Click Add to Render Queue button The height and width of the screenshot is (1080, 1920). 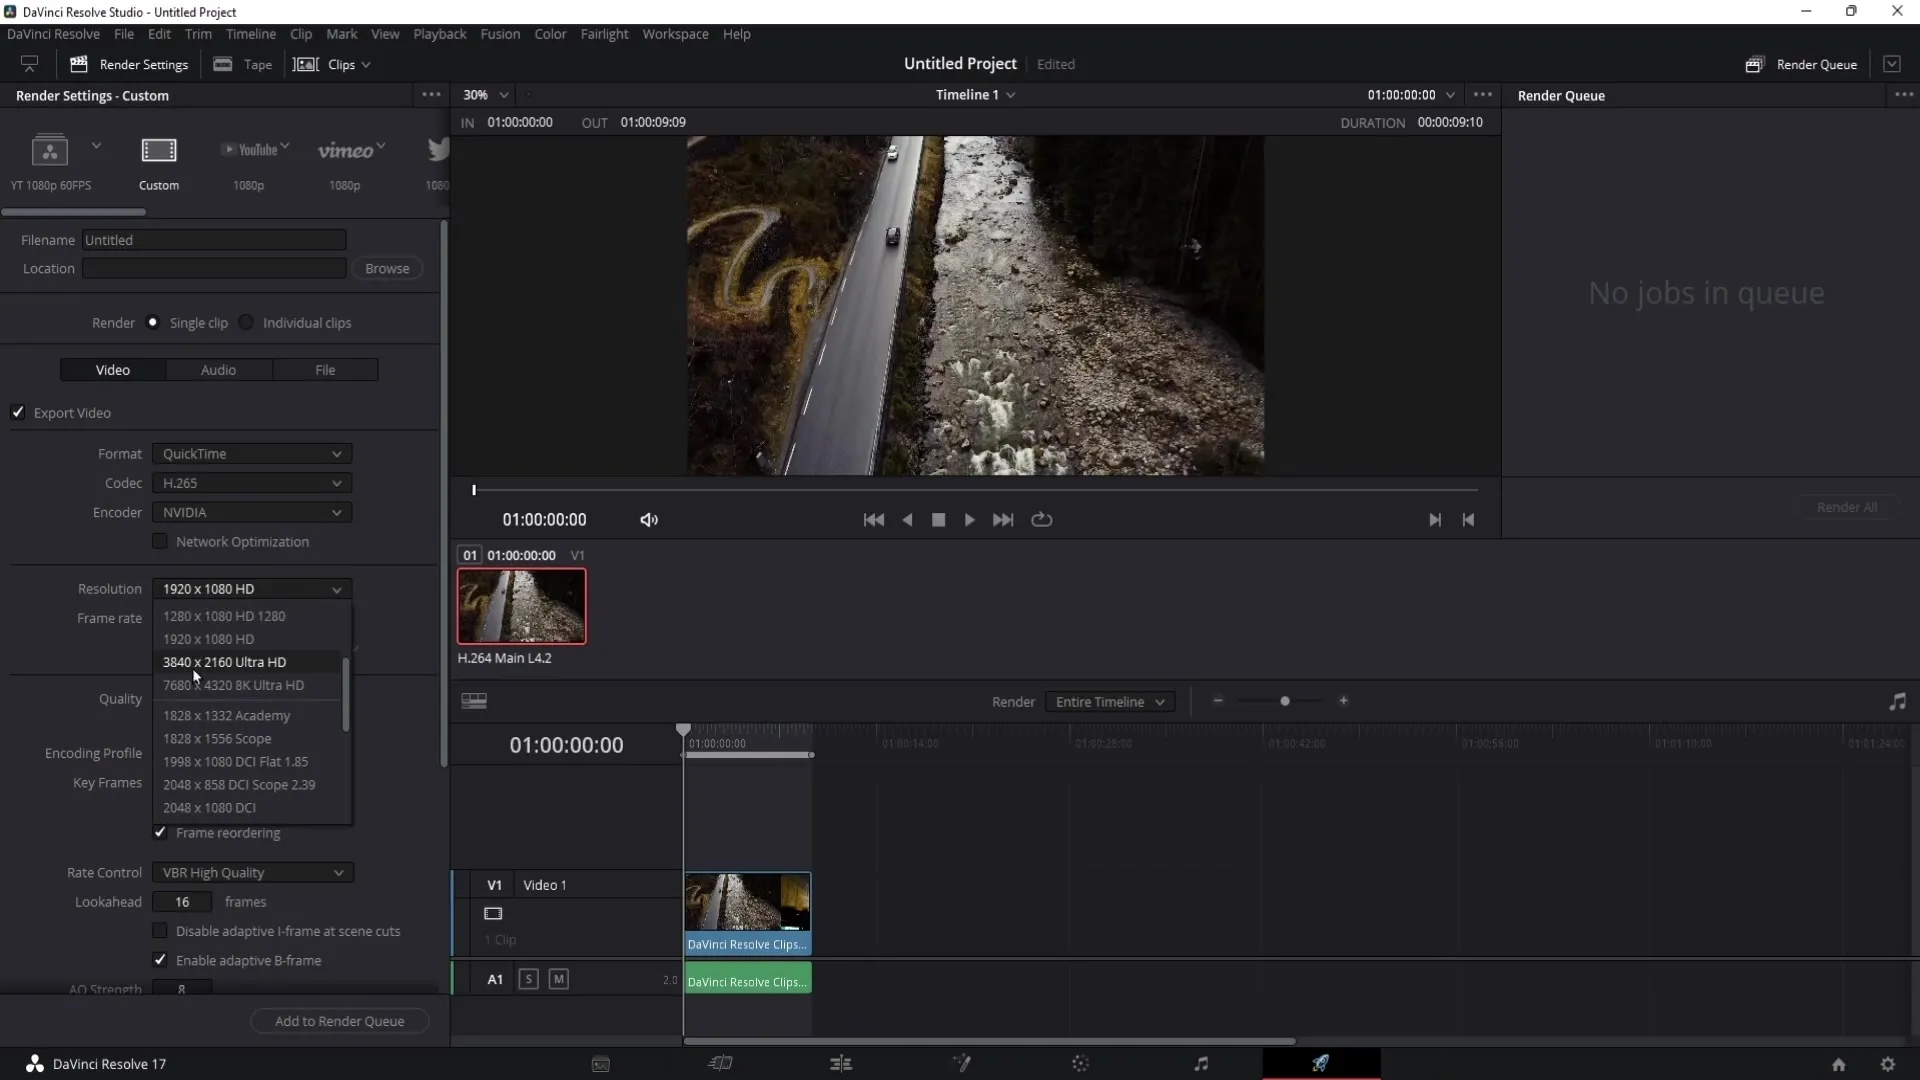[x=340, y=1019]
